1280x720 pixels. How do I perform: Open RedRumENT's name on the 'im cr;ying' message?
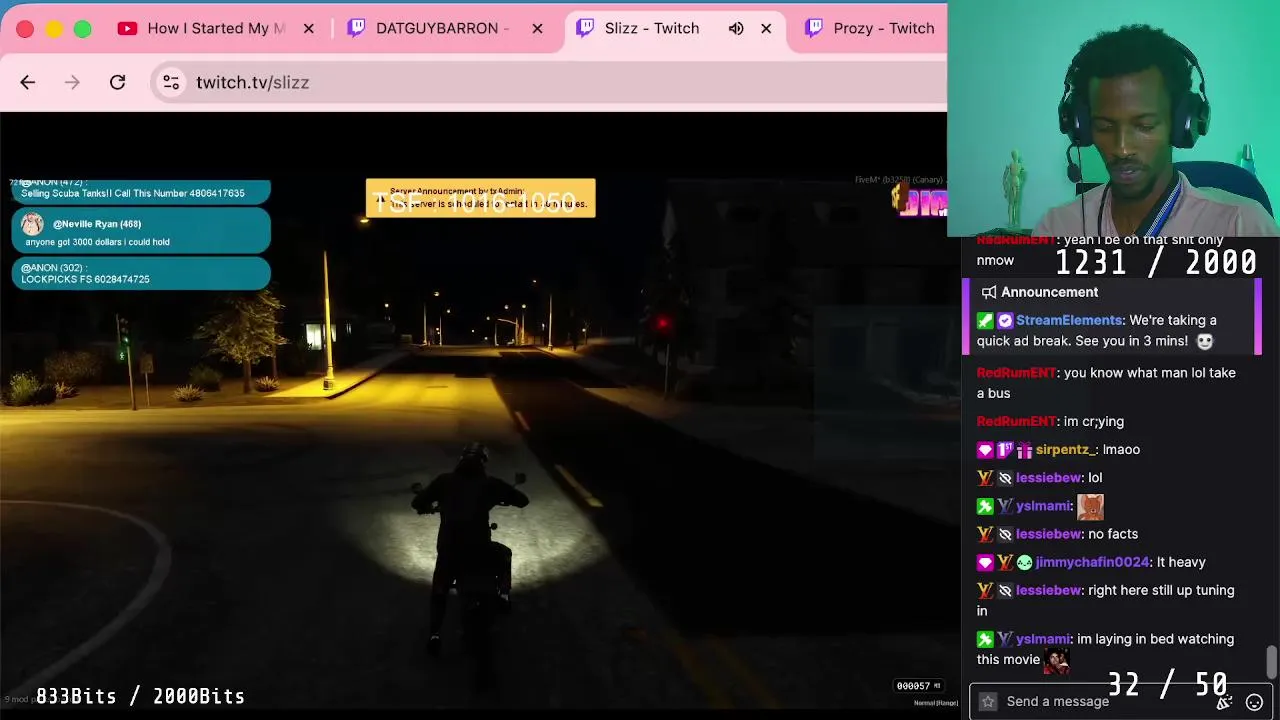pos(1016,421)
